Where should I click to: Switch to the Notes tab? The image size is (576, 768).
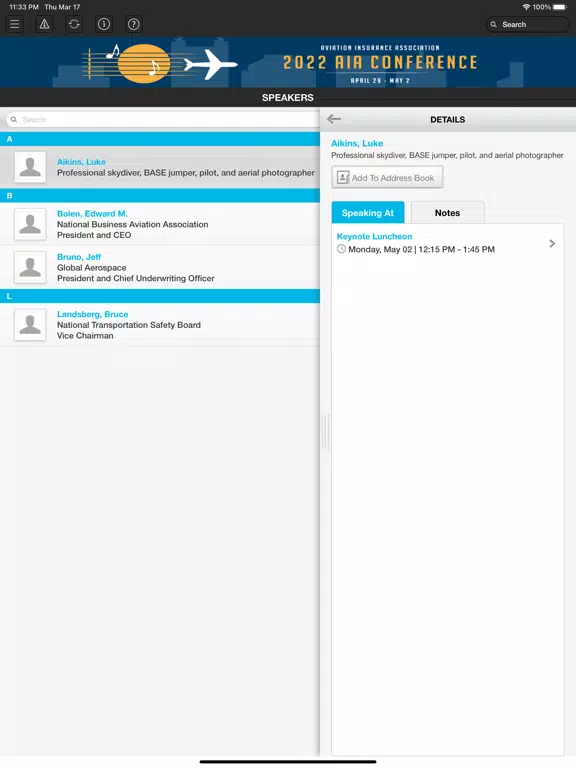[x=448, y=213]
